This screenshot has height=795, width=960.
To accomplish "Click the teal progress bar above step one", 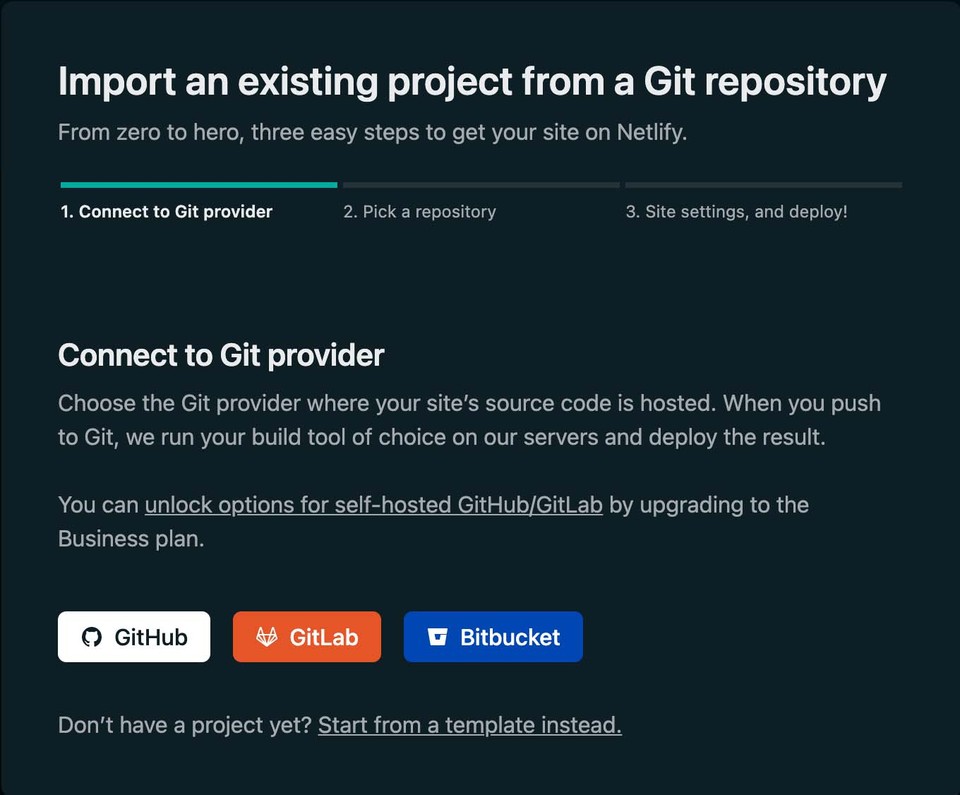I will (x=197, y=184).
